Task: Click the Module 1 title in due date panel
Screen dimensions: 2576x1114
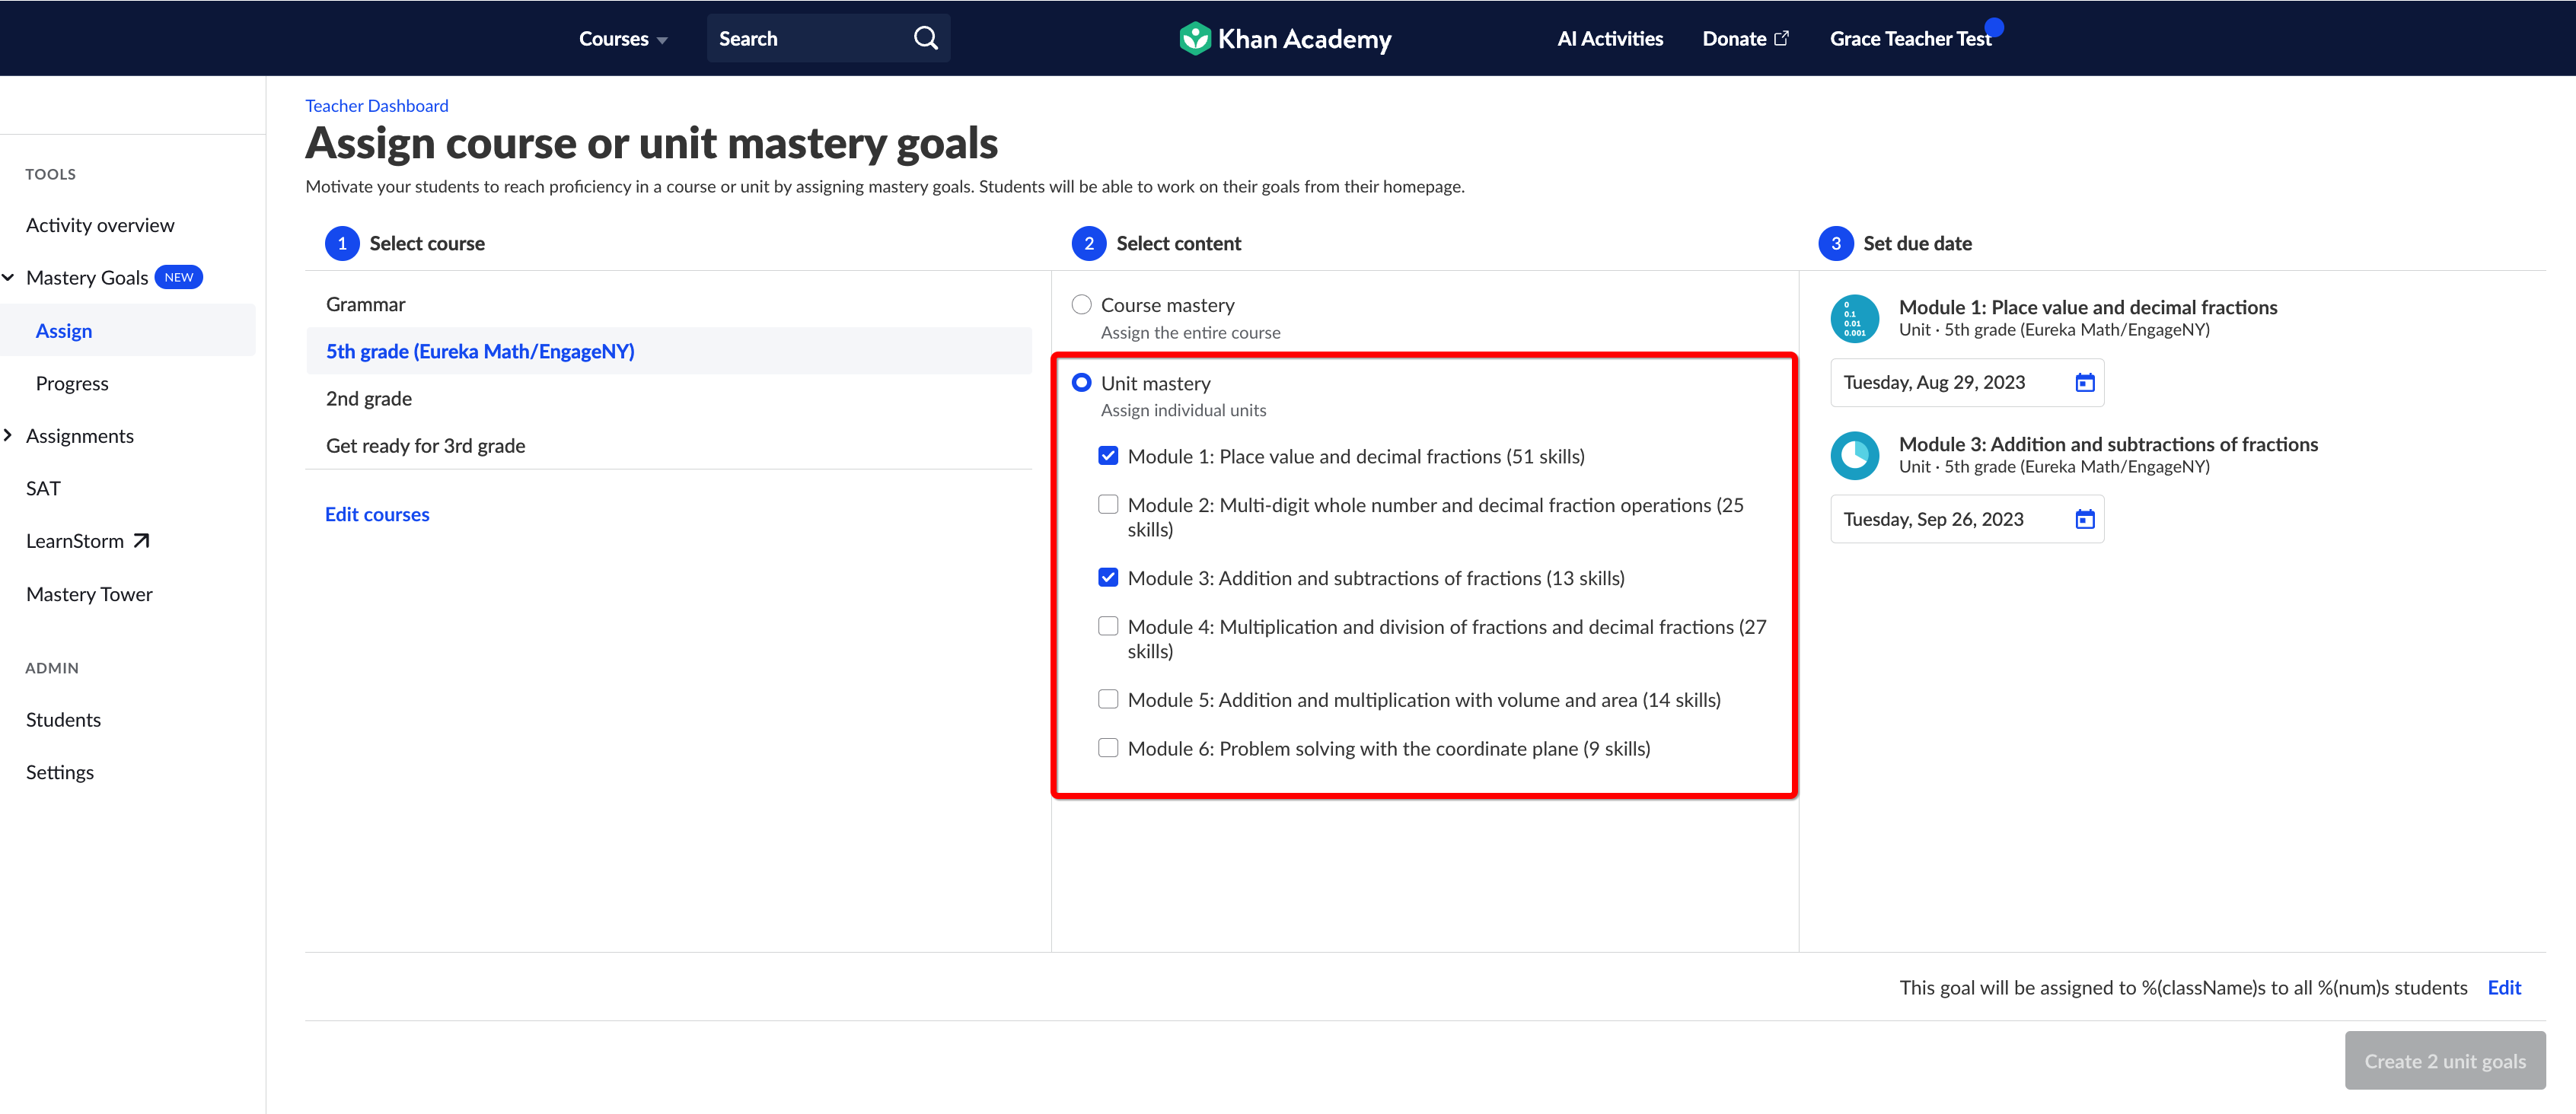Action: 2088,307
